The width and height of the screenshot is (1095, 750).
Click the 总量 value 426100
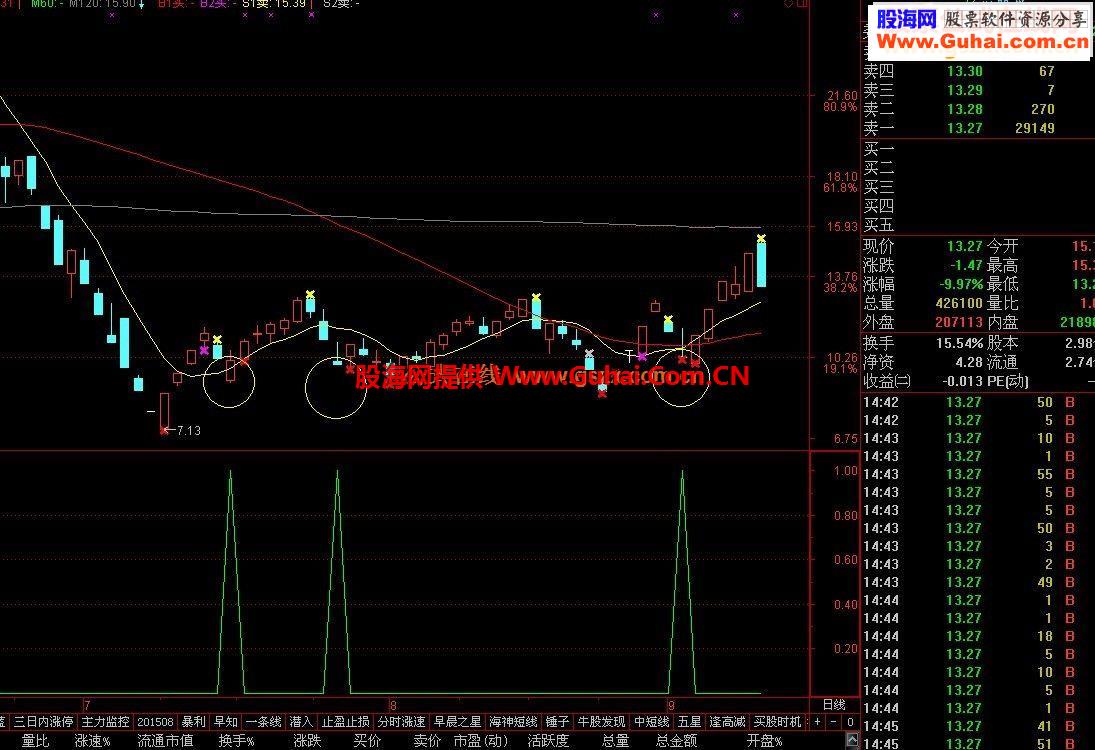click(x=959, y=303)
